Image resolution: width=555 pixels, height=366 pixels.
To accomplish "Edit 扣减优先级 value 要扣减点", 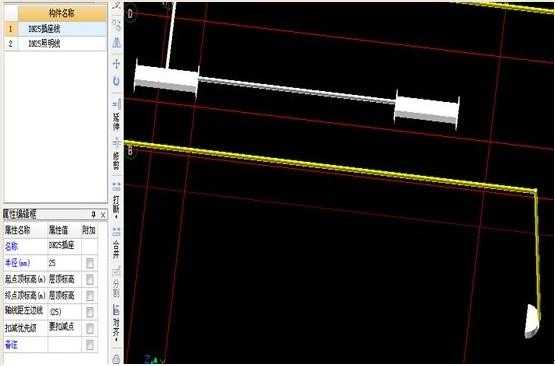I will [x=64, y=328].
